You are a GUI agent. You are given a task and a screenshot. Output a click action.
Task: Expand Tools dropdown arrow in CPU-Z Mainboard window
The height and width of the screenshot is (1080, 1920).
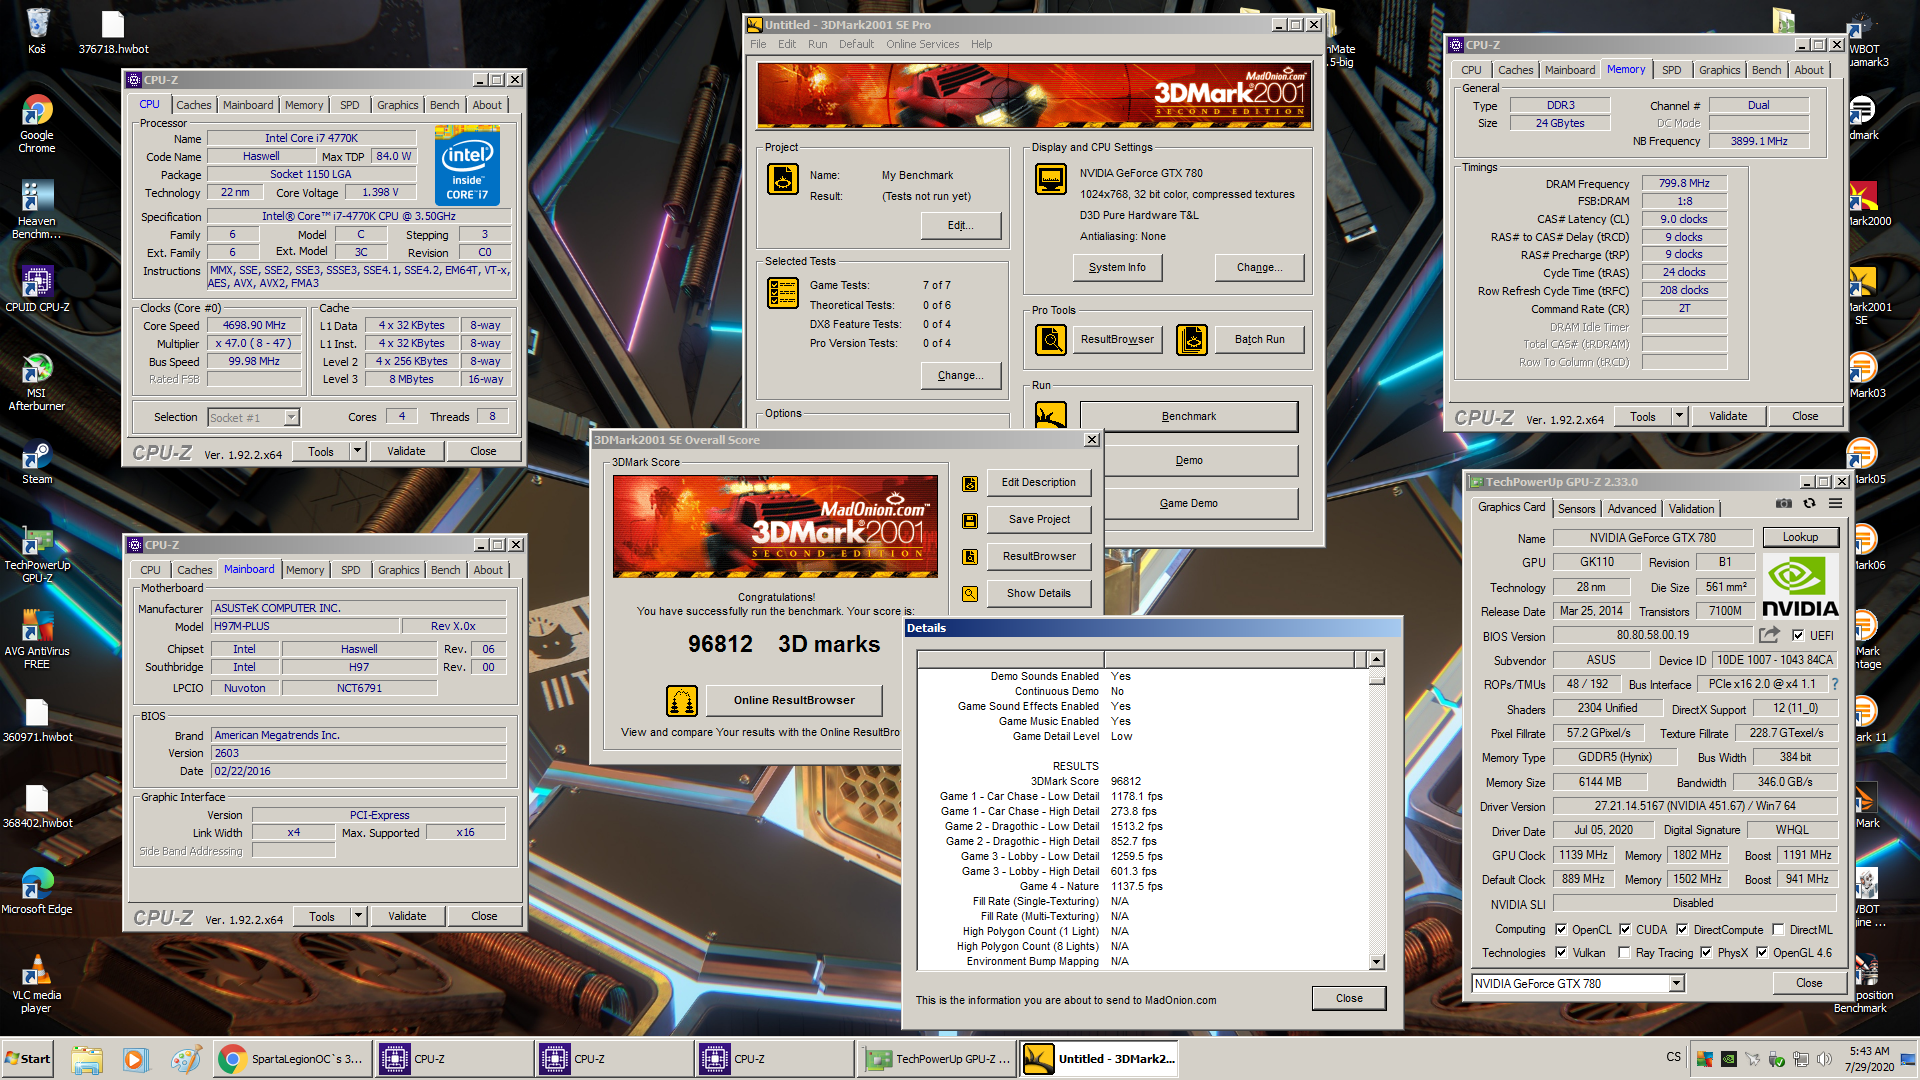point(358,917)
